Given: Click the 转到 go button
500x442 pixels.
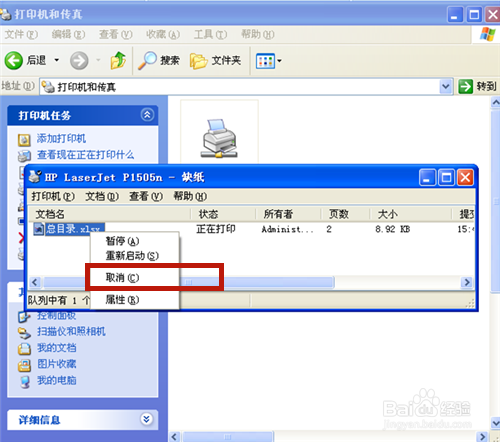Looking at the screenshot, I should click(477, 87).
